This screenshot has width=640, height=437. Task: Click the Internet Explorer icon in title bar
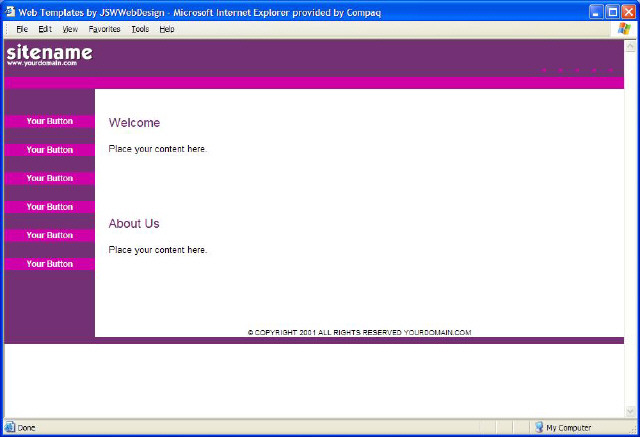[10, 11]
